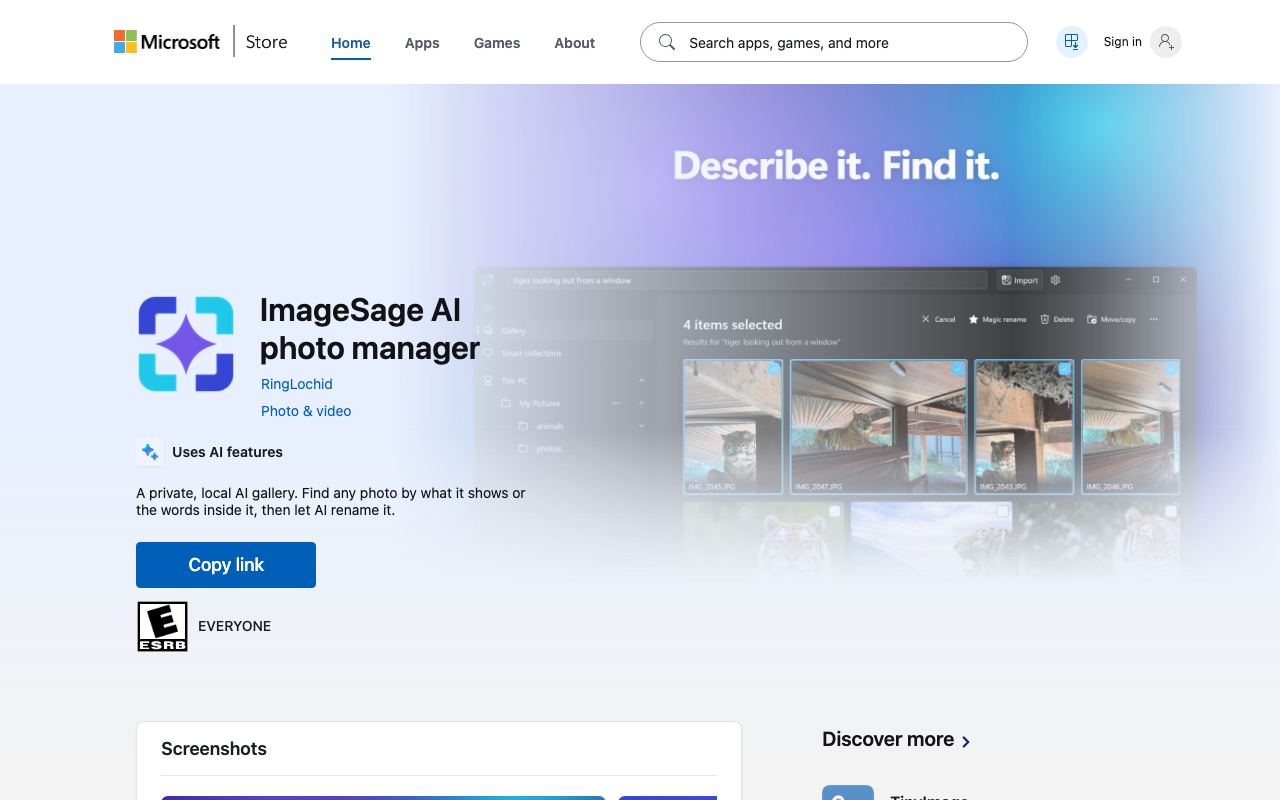Open the Discover more link

(896, 740)
